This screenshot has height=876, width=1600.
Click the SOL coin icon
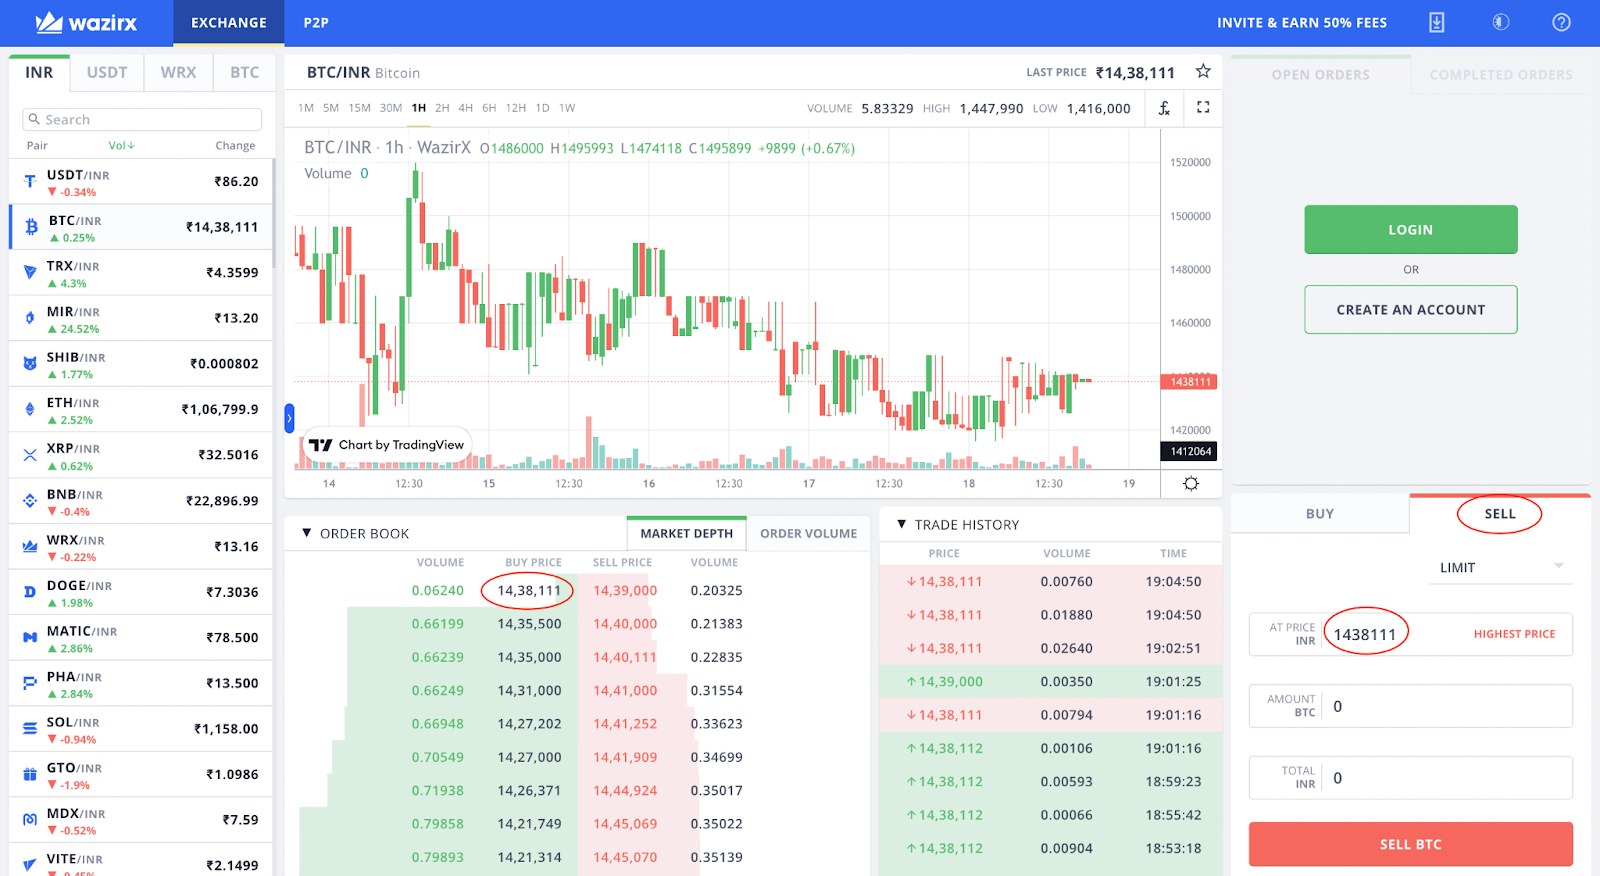tap(30, 729)
